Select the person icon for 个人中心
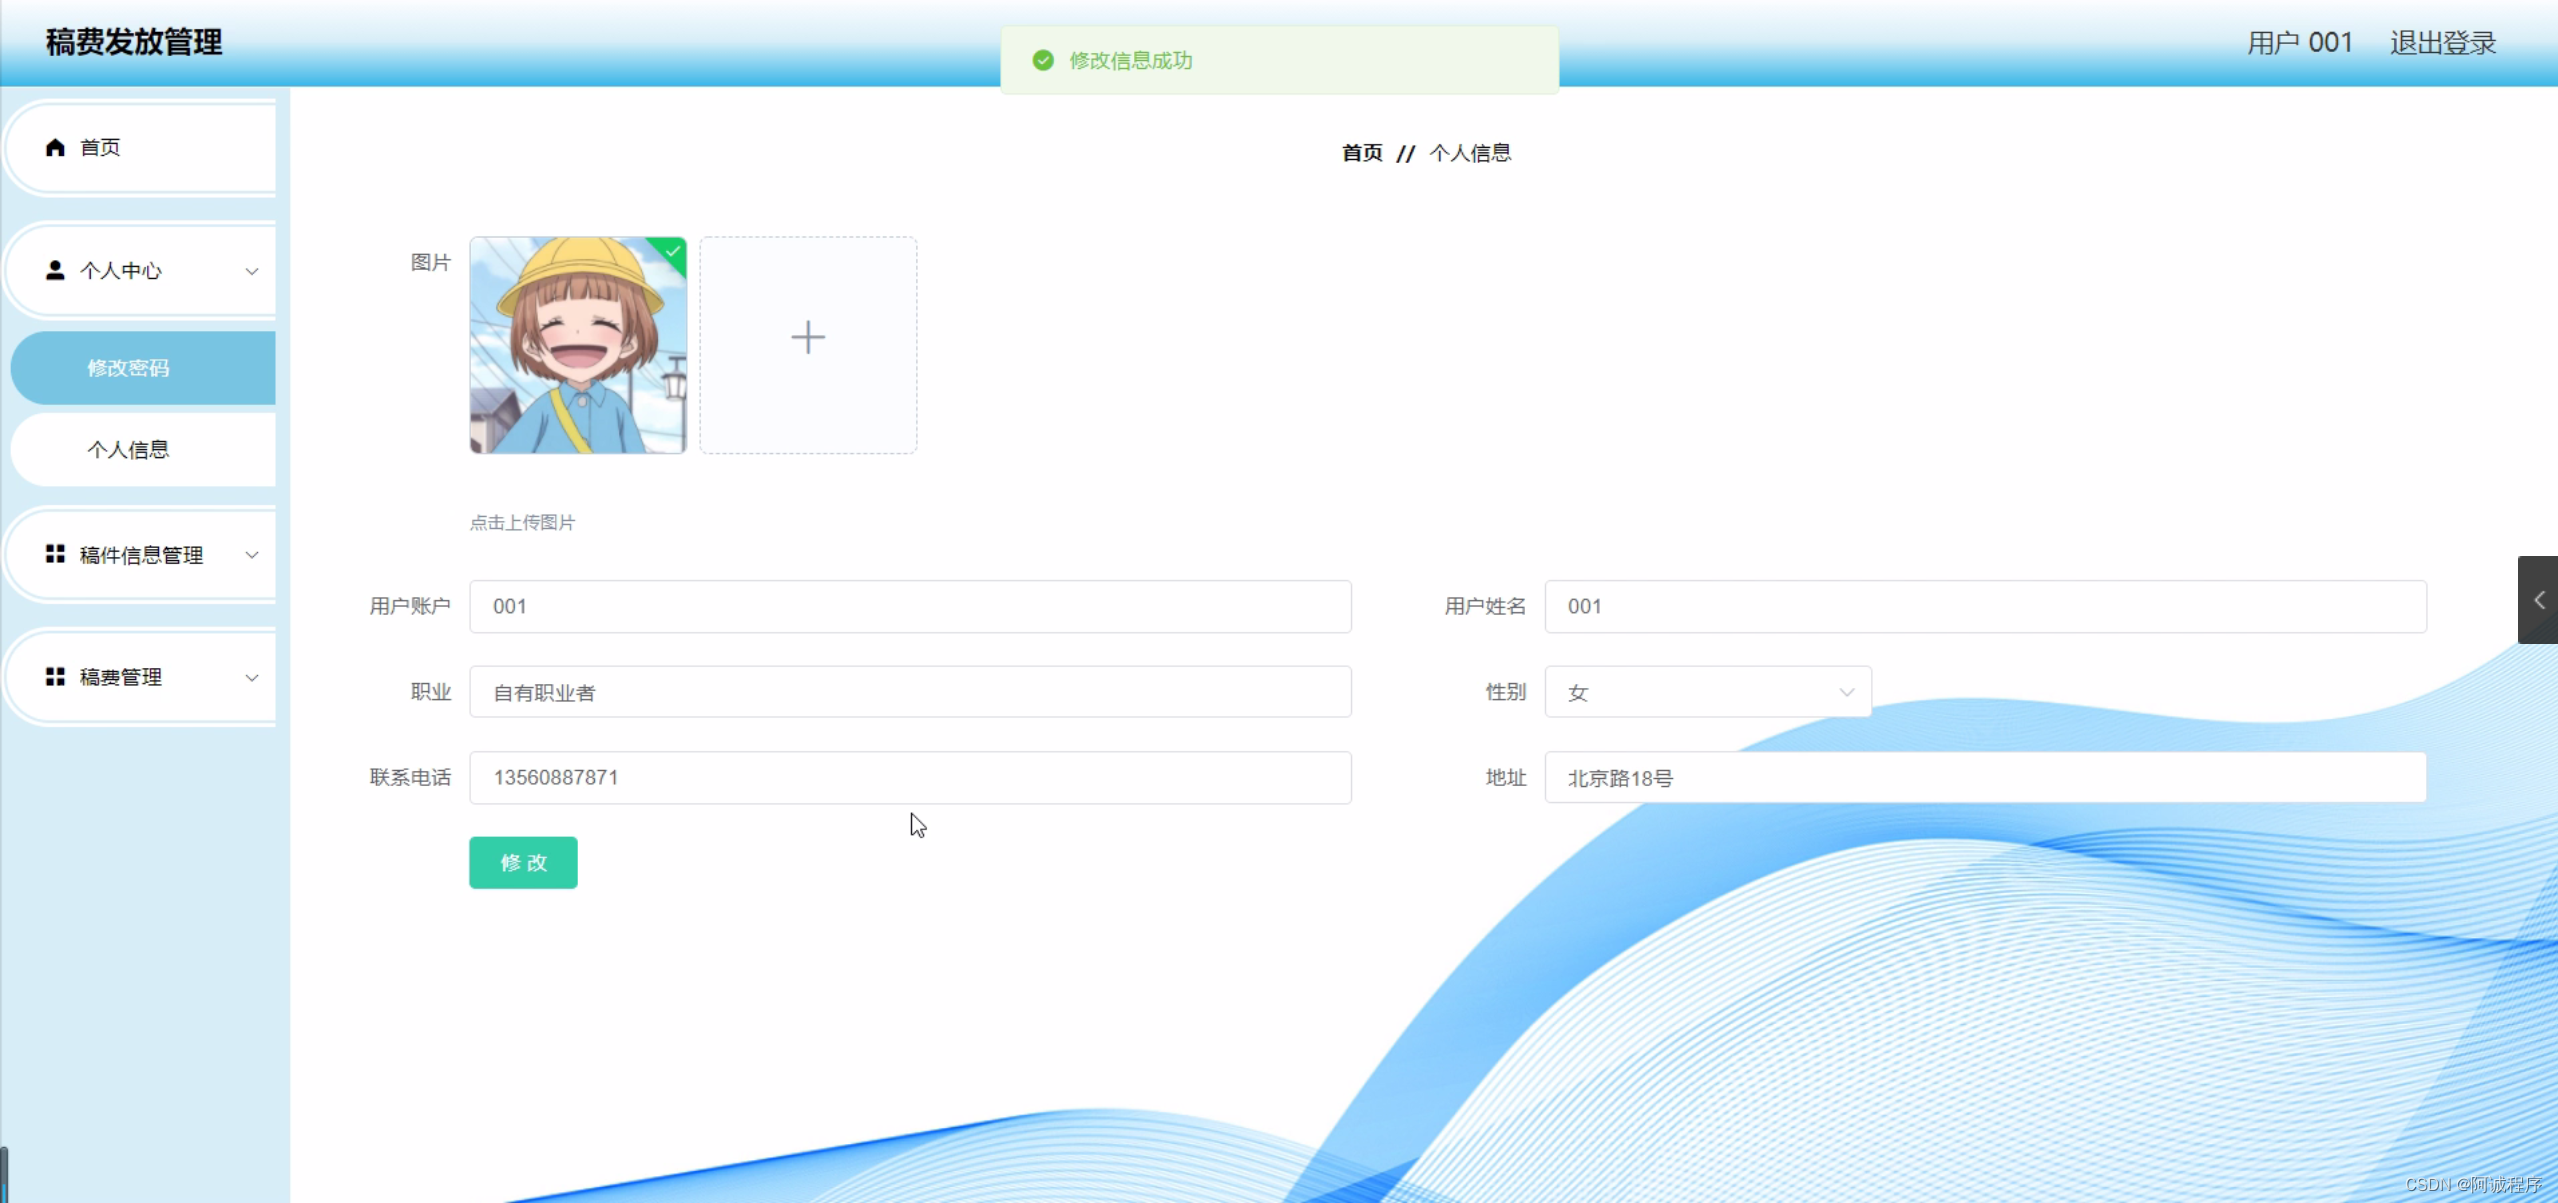 point(55,270)
